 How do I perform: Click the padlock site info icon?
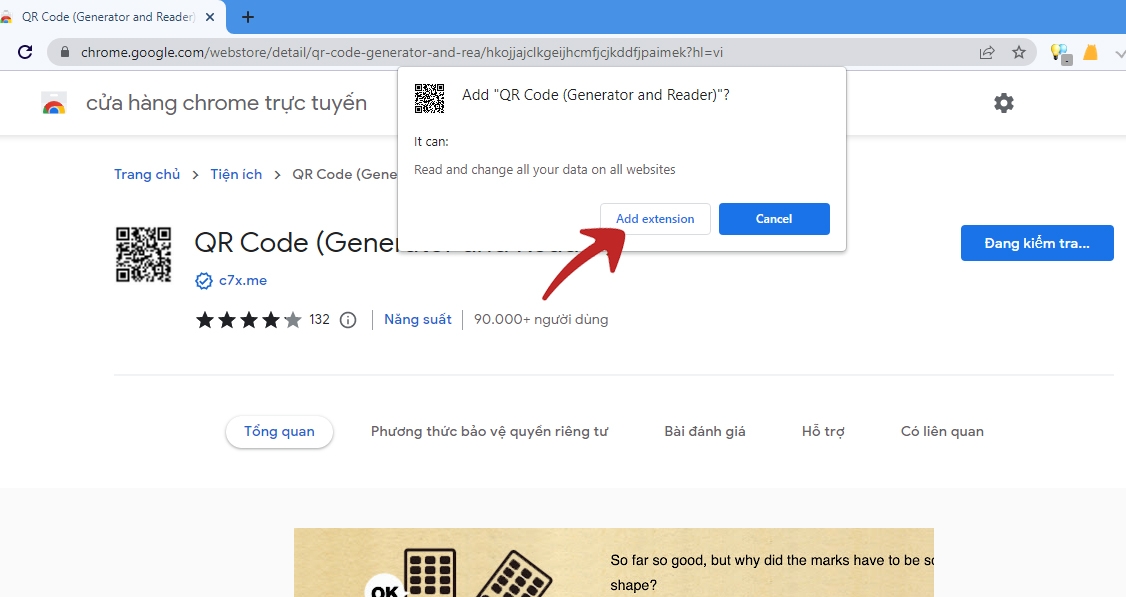point(65,52)
